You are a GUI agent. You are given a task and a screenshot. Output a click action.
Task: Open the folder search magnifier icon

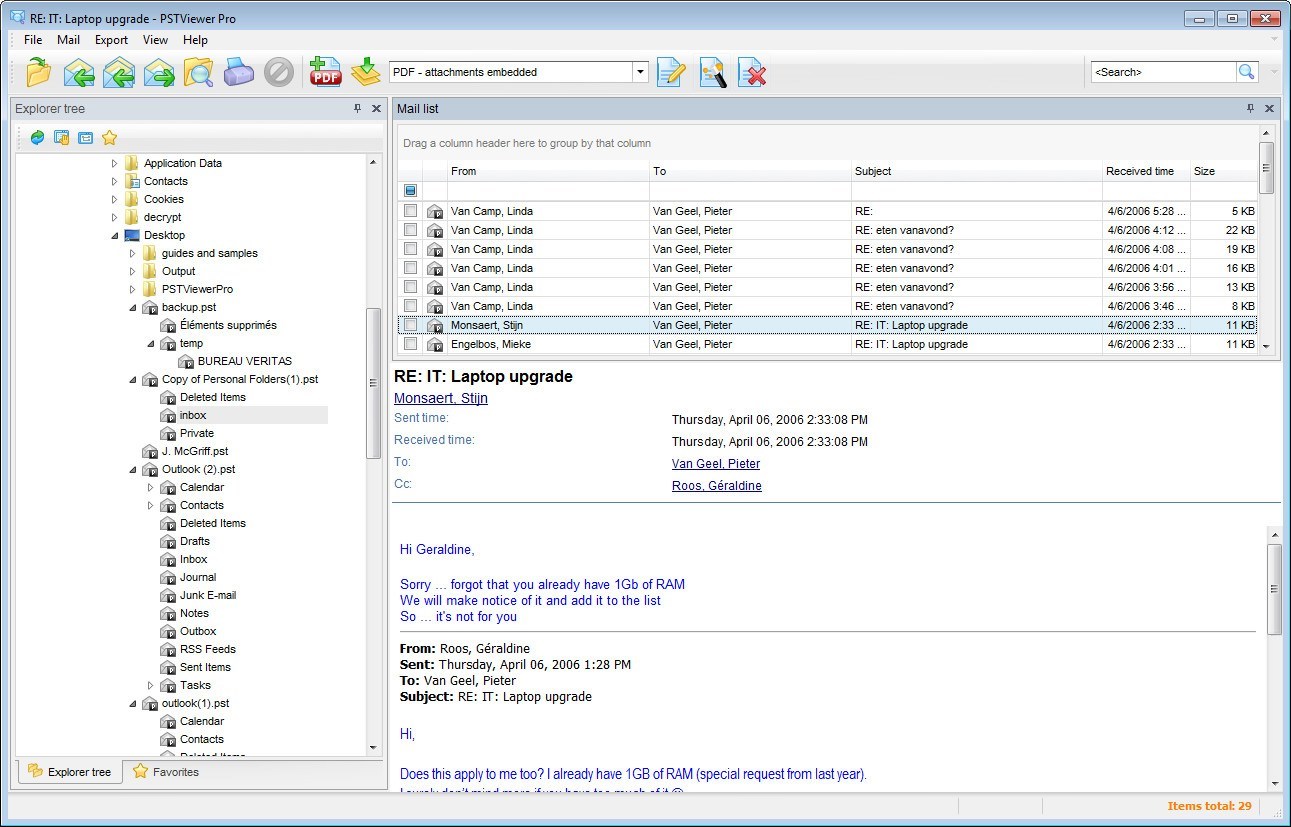[x=199, y=72]
